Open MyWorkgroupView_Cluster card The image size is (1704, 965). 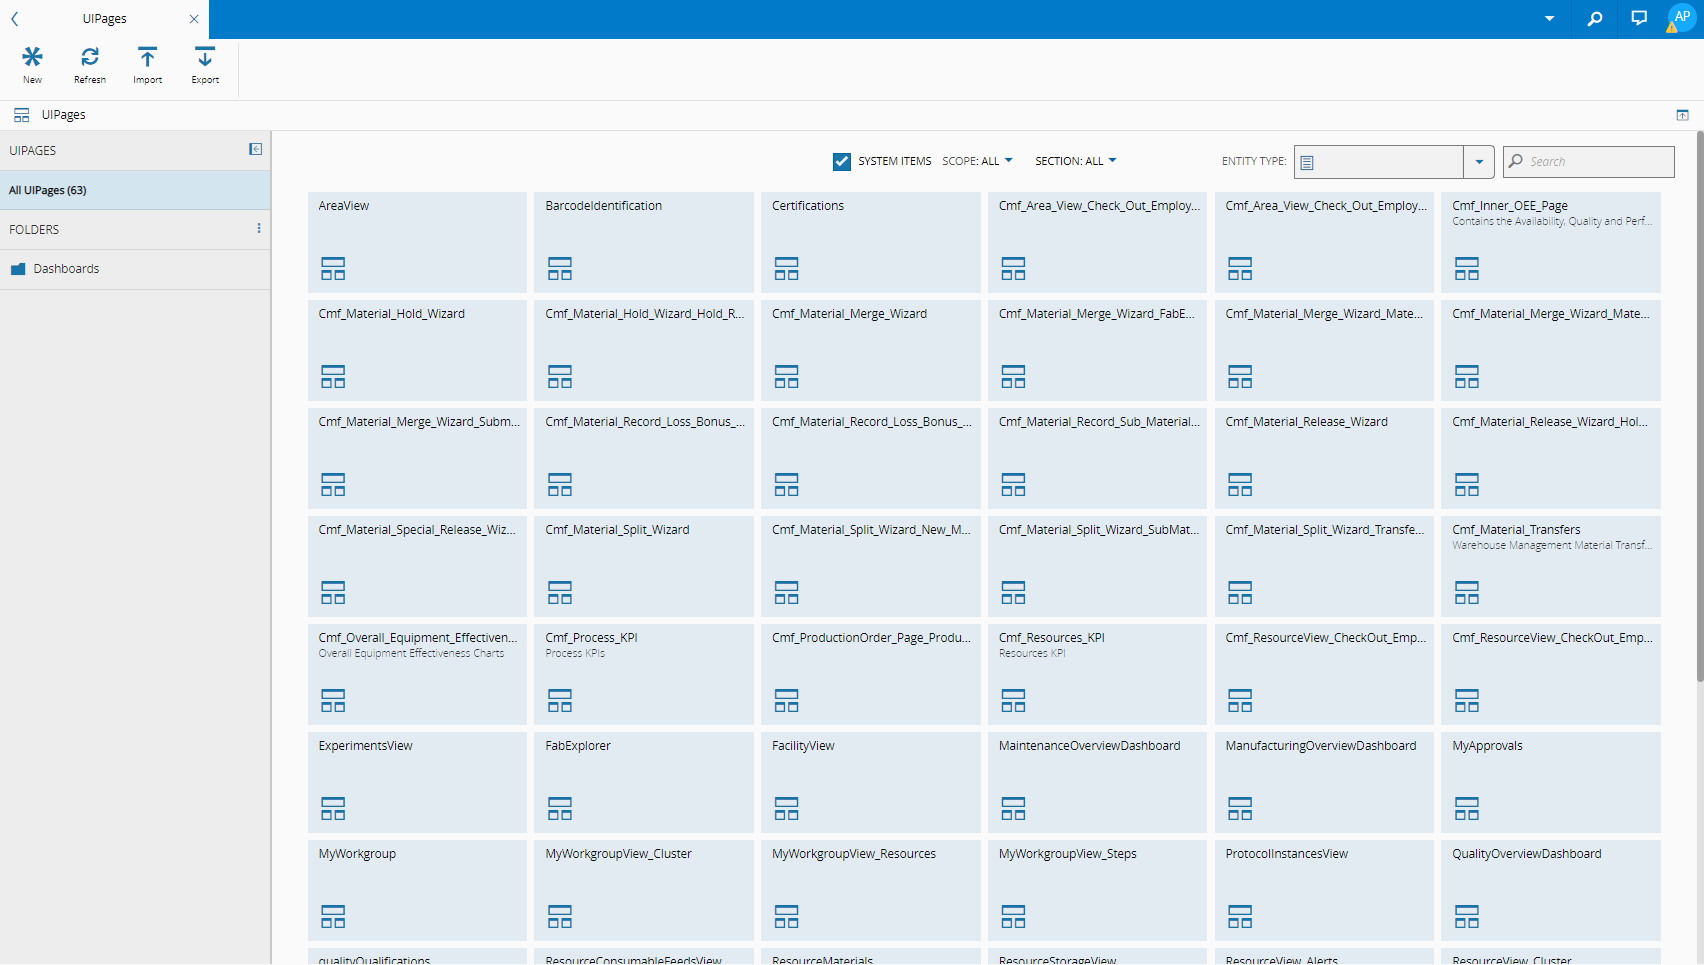[644, 890]
